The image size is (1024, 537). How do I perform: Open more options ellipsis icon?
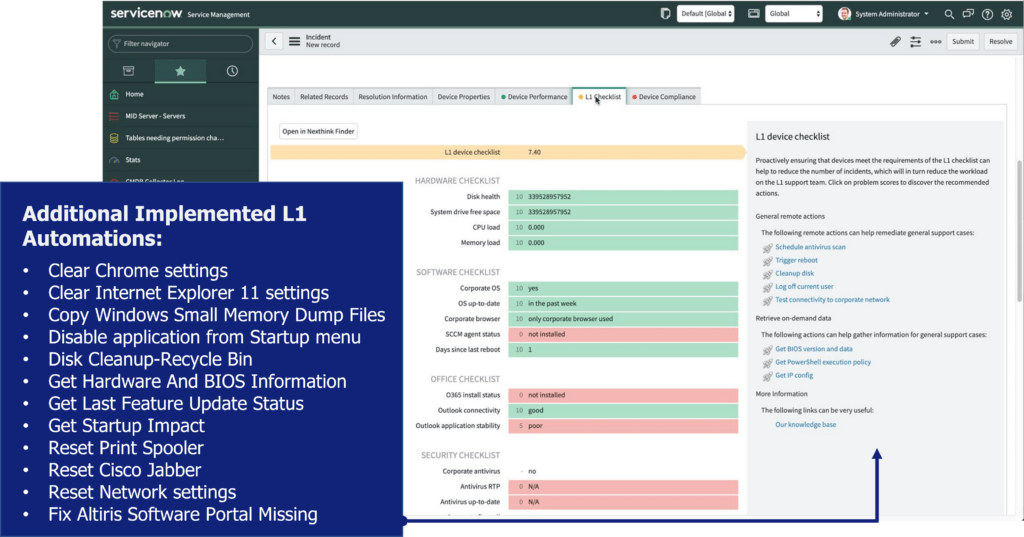click(x=936, y=42)
